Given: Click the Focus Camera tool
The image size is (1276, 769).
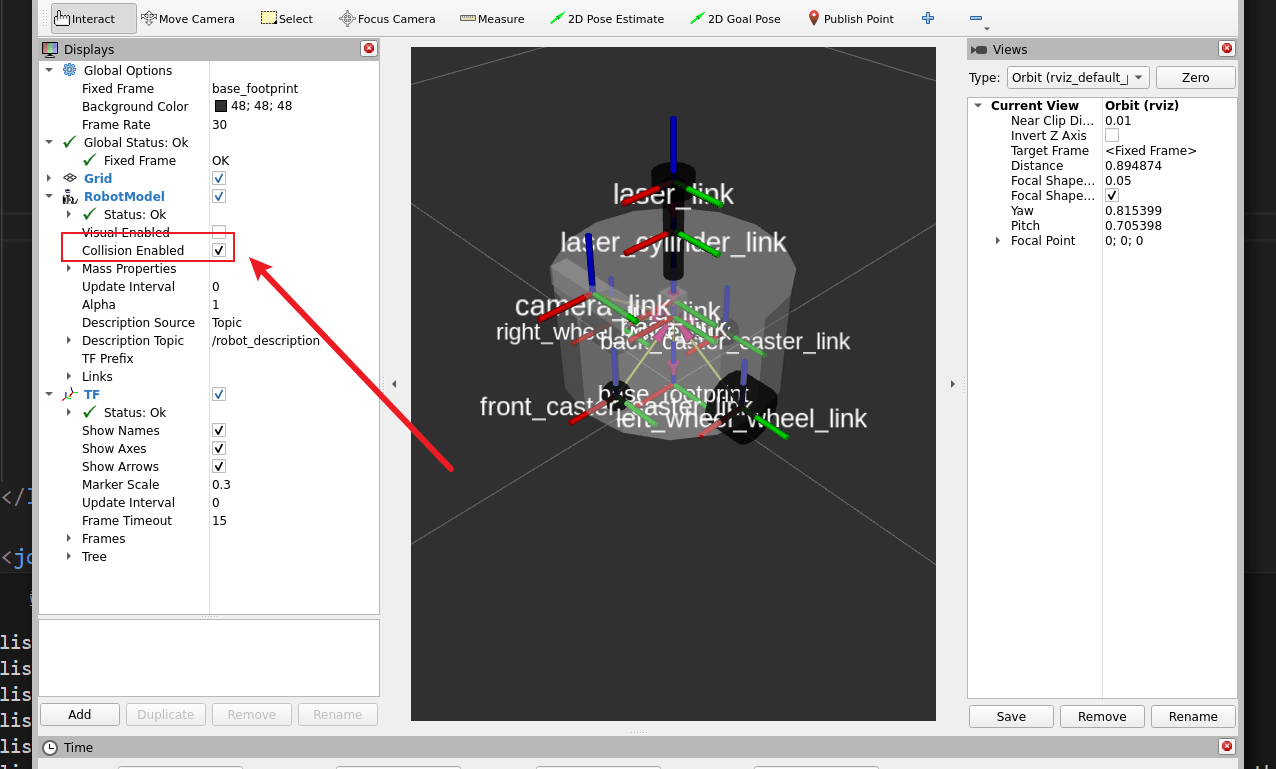Looking at the screenshot, I should pyautogui.click(x=387, y=18).
